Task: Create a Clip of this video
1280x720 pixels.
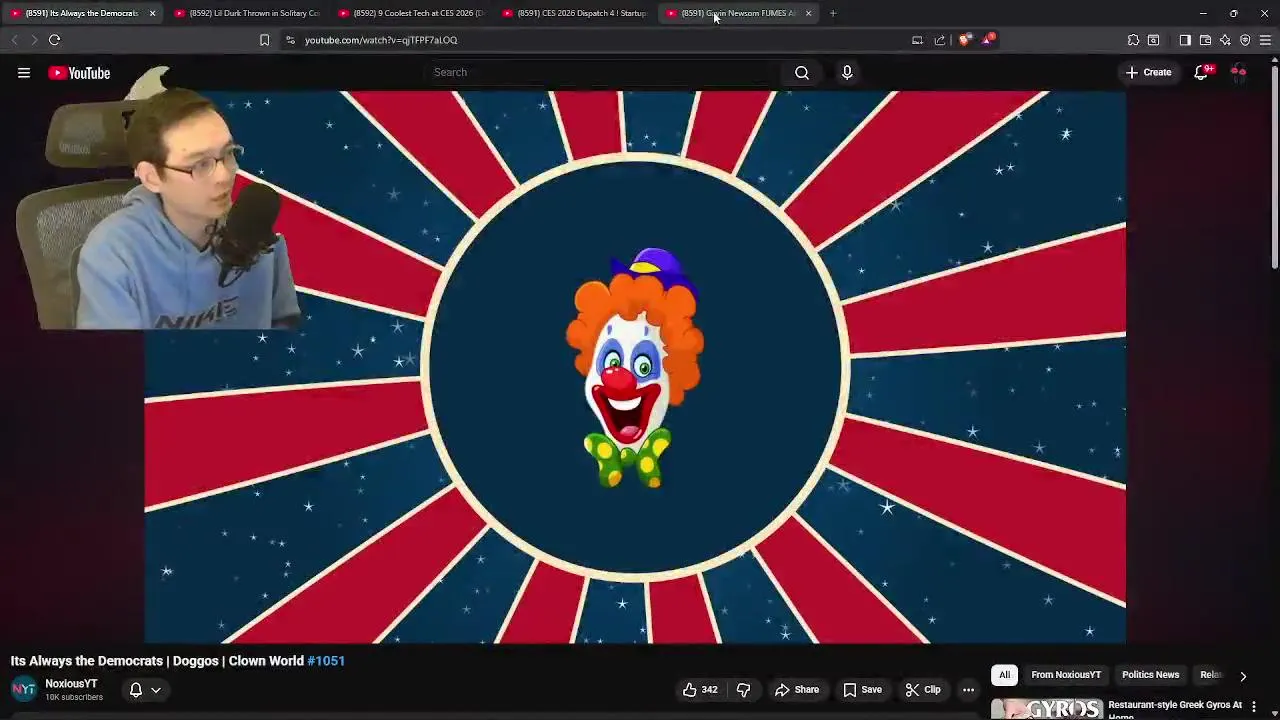Action: [923, 690]
